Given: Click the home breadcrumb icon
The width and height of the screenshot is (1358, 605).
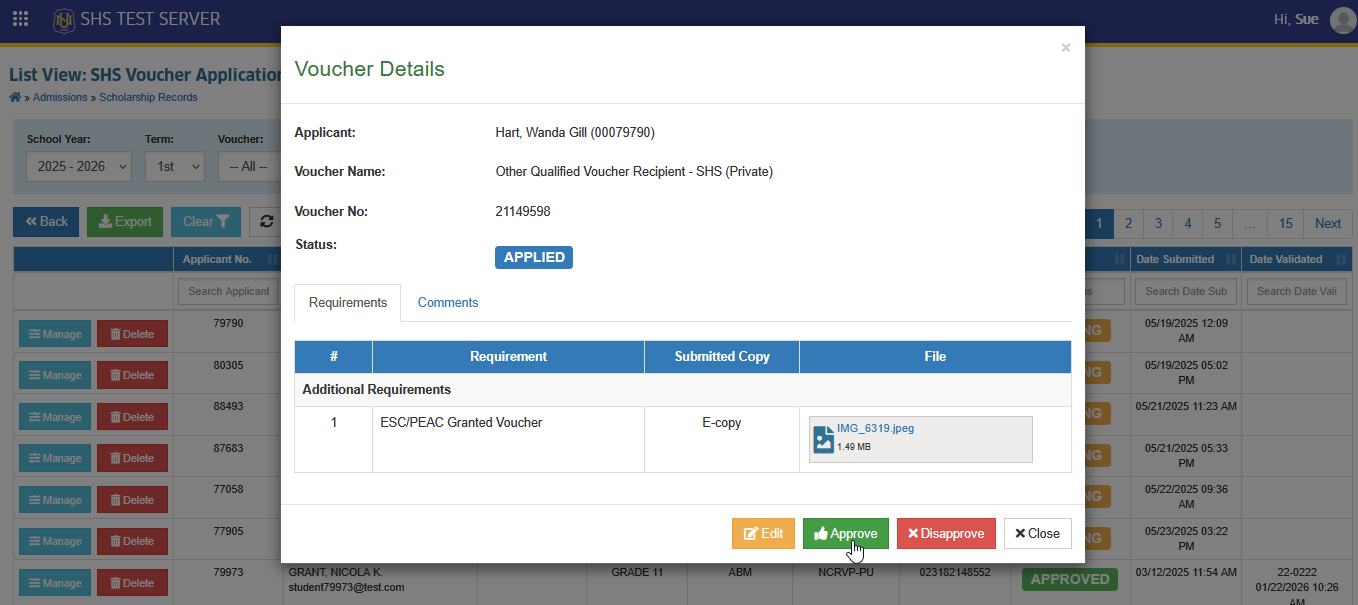Looking at the screenshot, I should tap(15, 97).
